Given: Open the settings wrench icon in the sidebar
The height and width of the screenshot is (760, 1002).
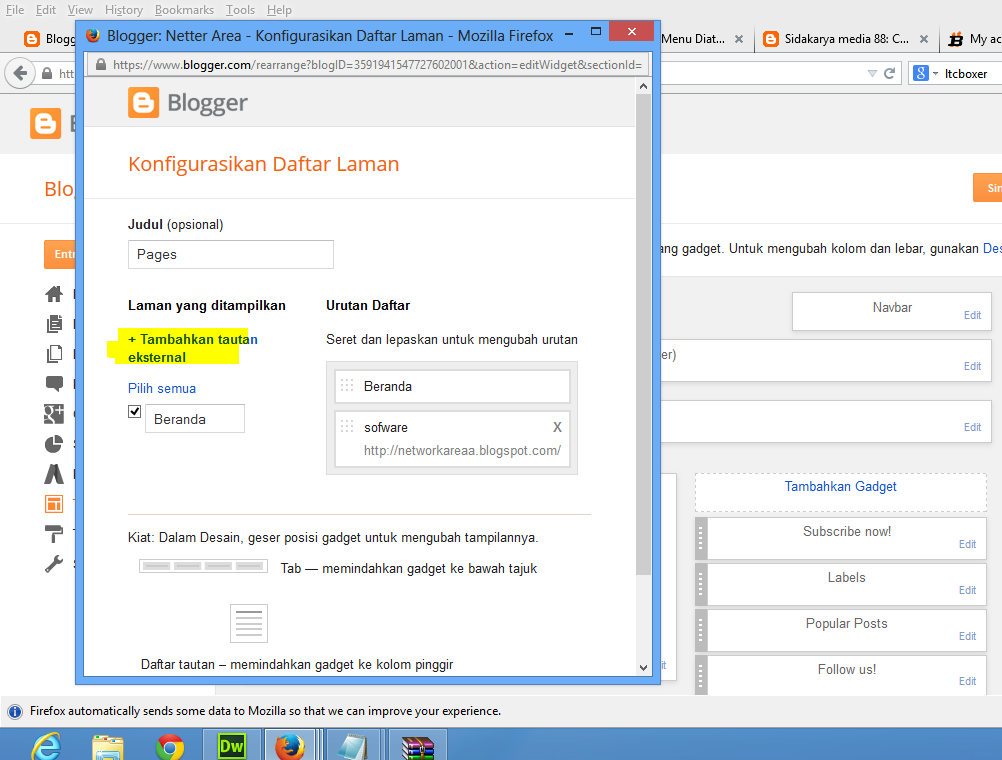Looking at the screenshot, I should (x=54, y=564).
